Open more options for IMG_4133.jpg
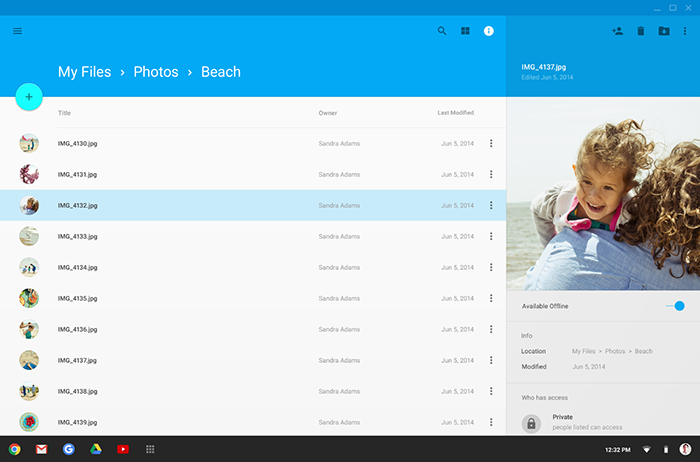The height and width of the screenshot is (462, 700). [491, 236]
